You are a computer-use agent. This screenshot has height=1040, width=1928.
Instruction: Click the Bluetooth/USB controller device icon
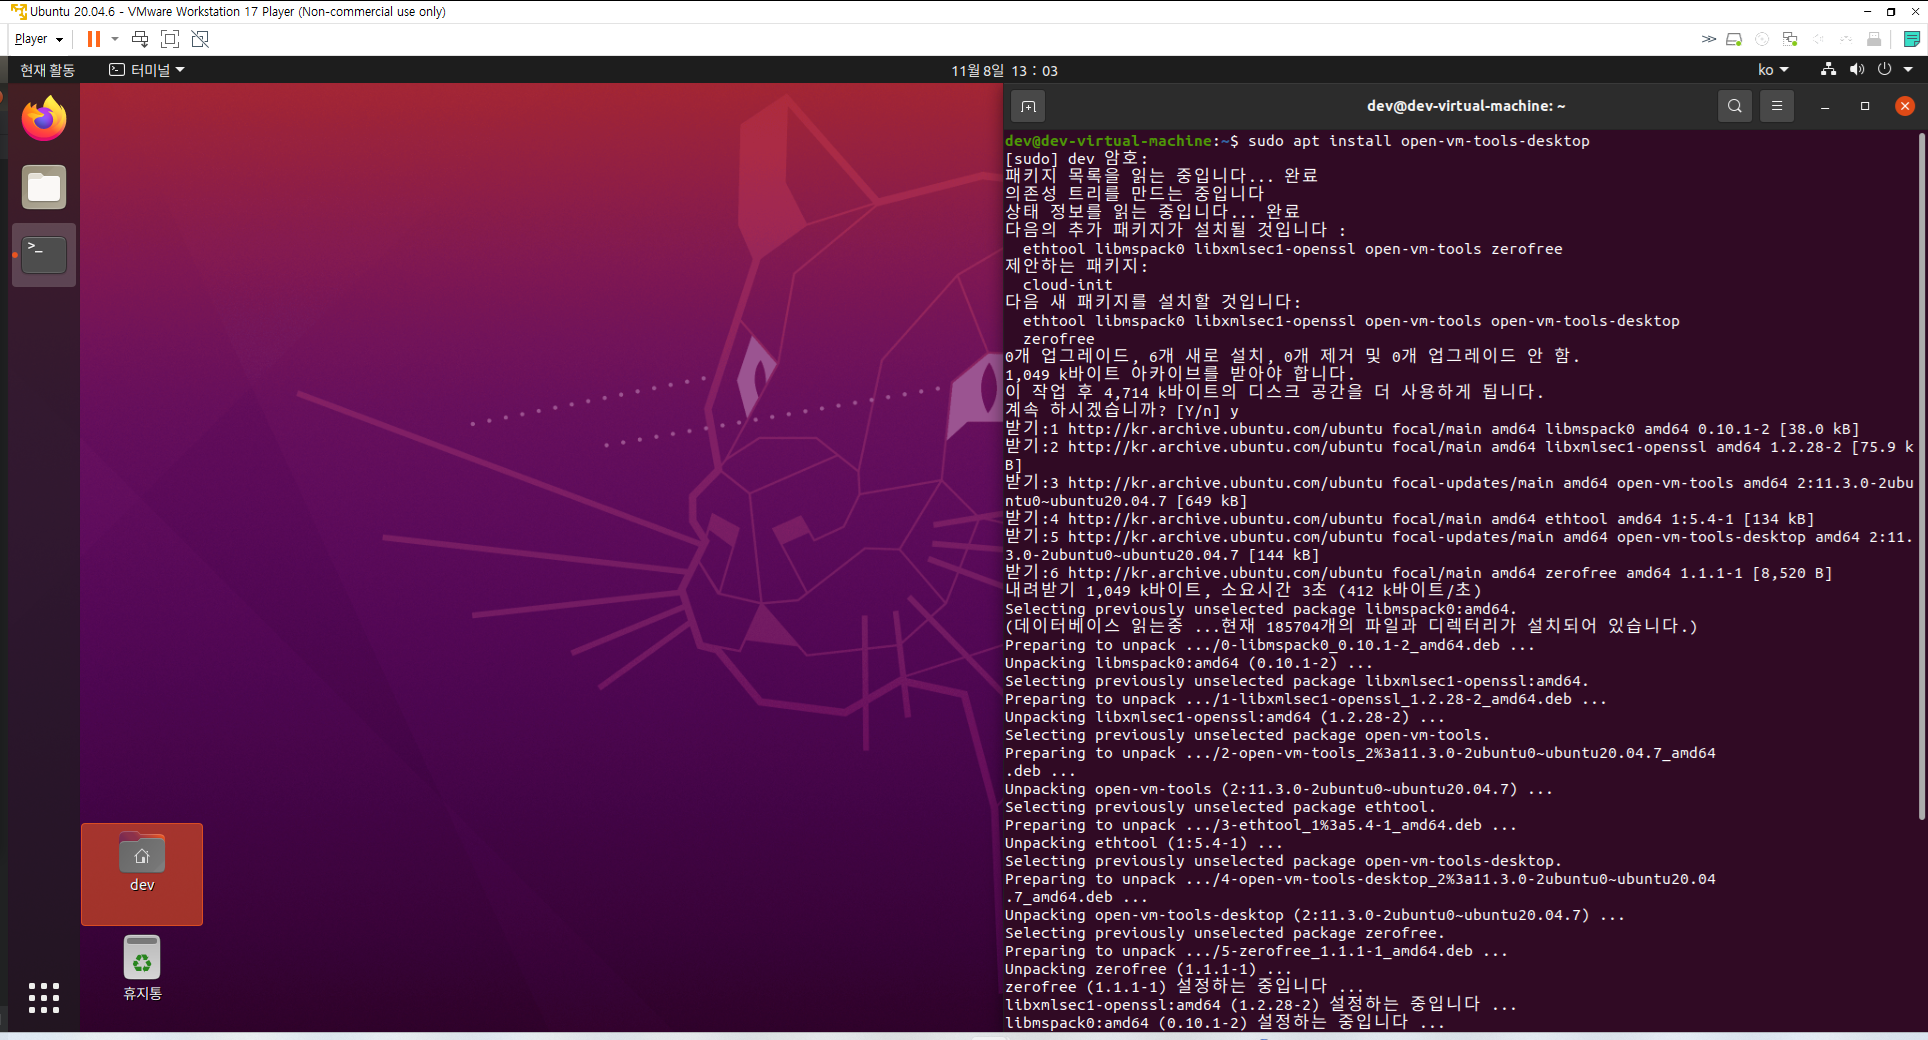[1846, 39]
